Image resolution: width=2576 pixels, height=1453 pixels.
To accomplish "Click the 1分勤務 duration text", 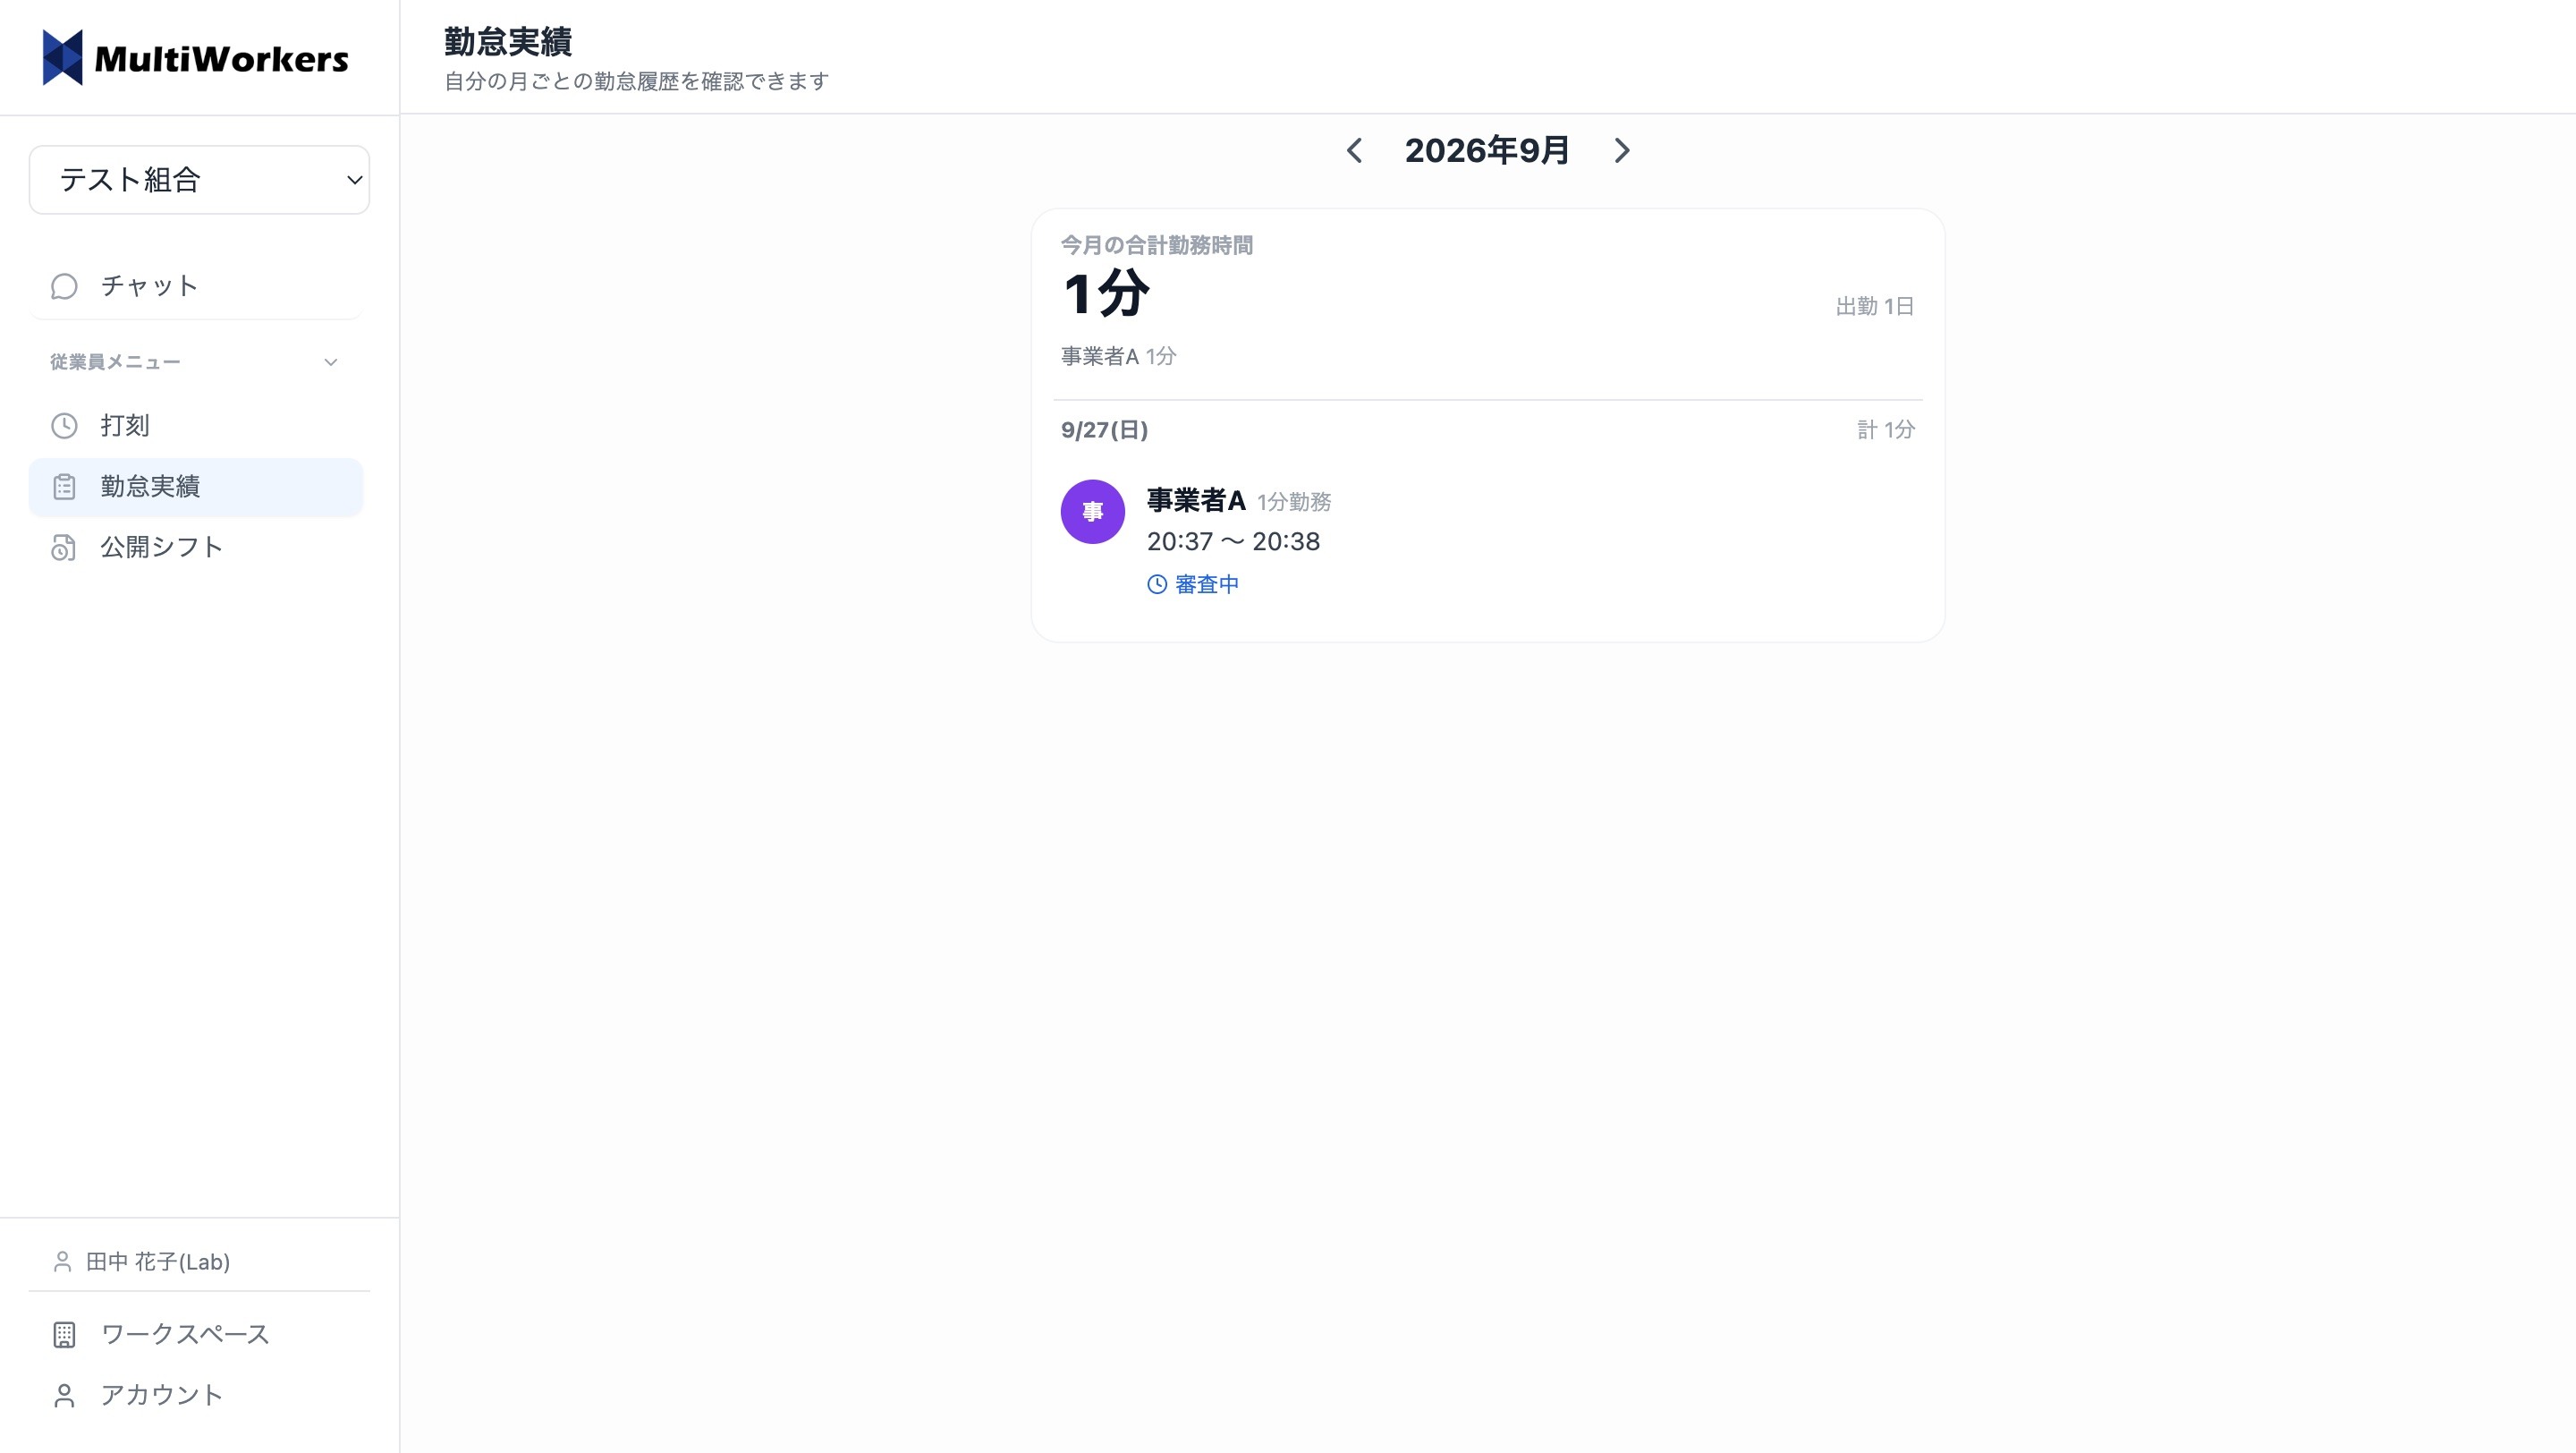I will pos(1294,502).
